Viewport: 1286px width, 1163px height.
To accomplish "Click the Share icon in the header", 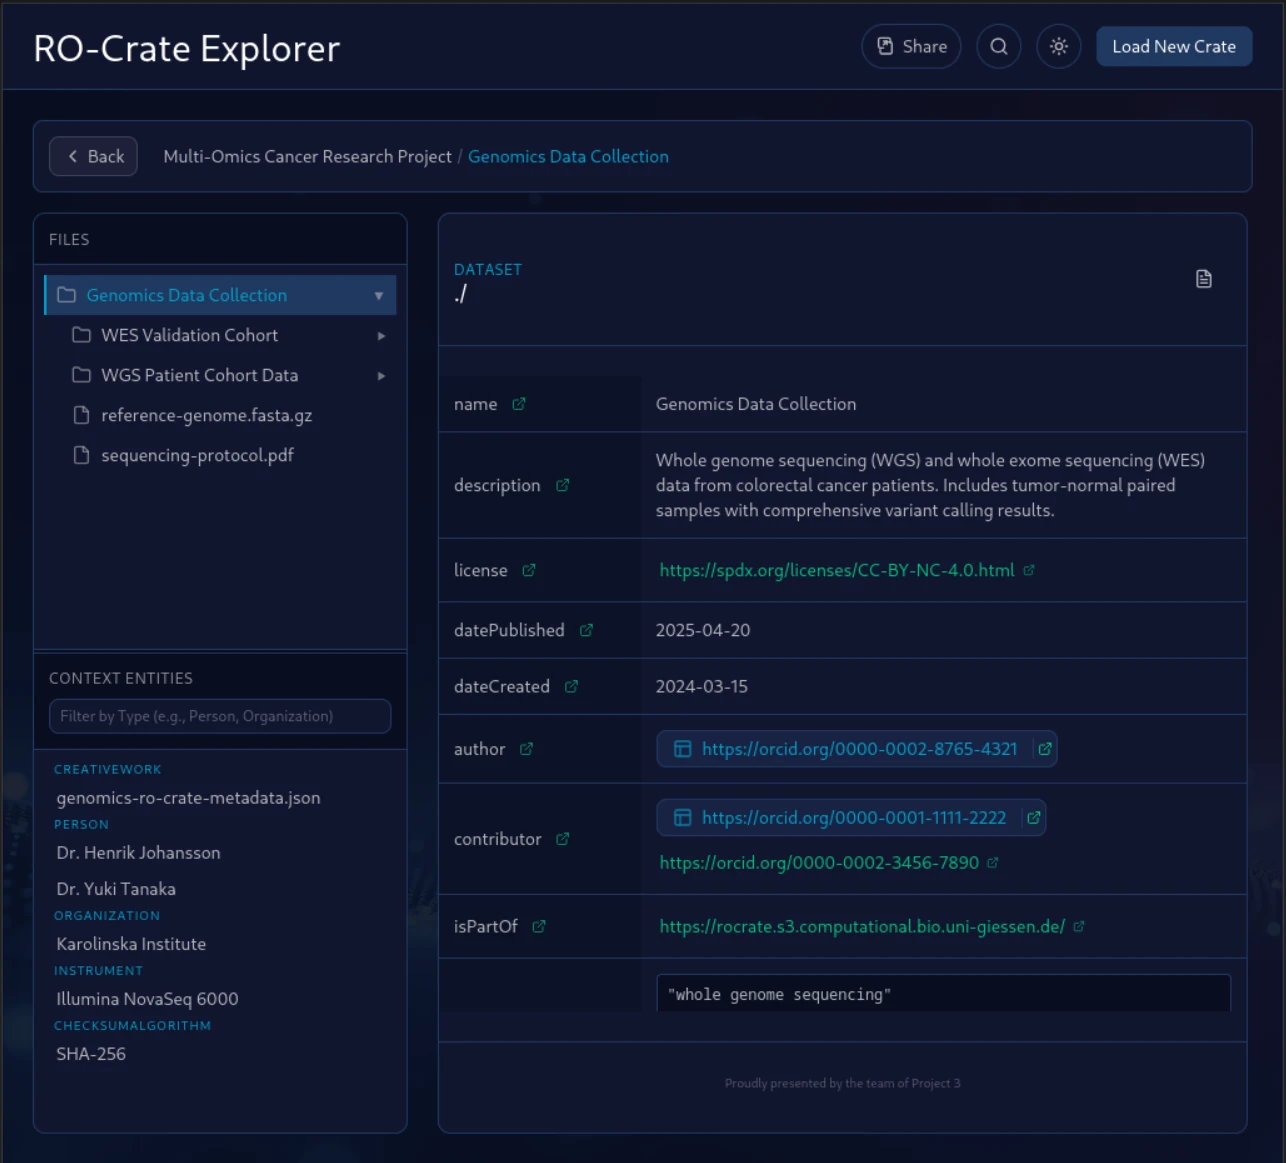I will pyautogui.click(x=884, y=45).
